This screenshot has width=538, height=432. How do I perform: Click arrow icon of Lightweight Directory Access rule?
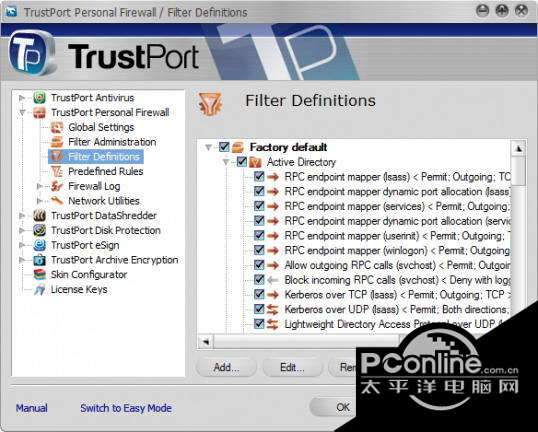tap(273, 324)
